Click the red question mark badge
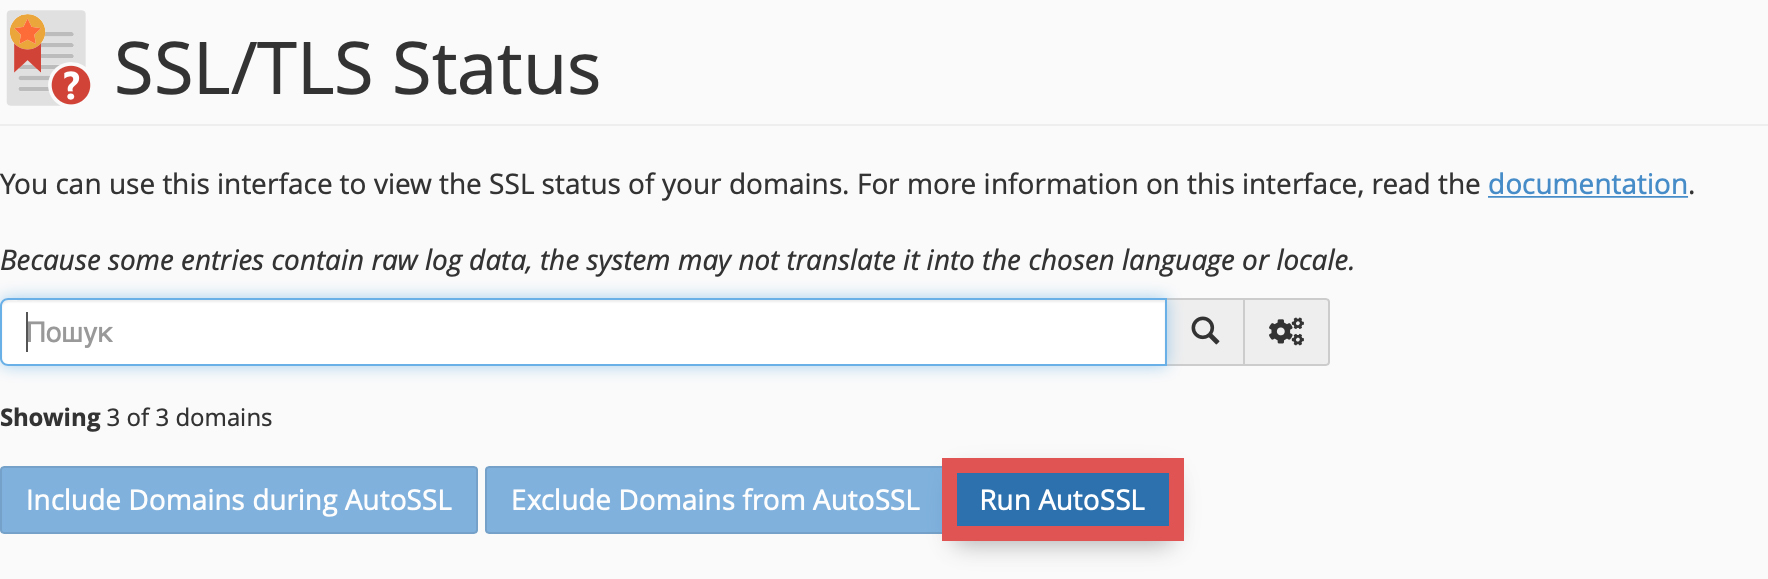This screenshot has height=579, width=1768. point(71,85)
